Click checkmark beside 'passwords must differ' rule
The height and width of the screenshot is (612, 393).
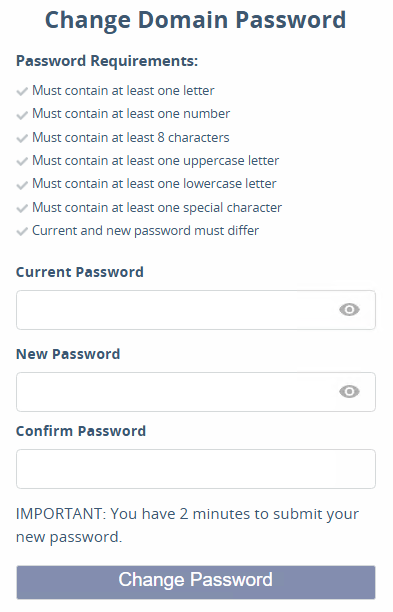pos(22,231)
